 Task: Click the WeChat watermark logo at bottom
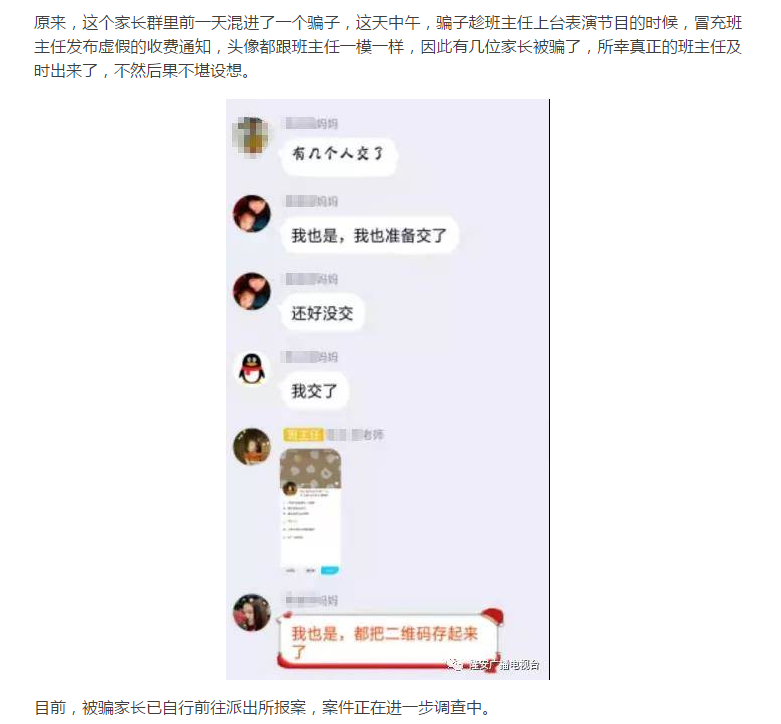pyautogui.click(x=454, y=664)
